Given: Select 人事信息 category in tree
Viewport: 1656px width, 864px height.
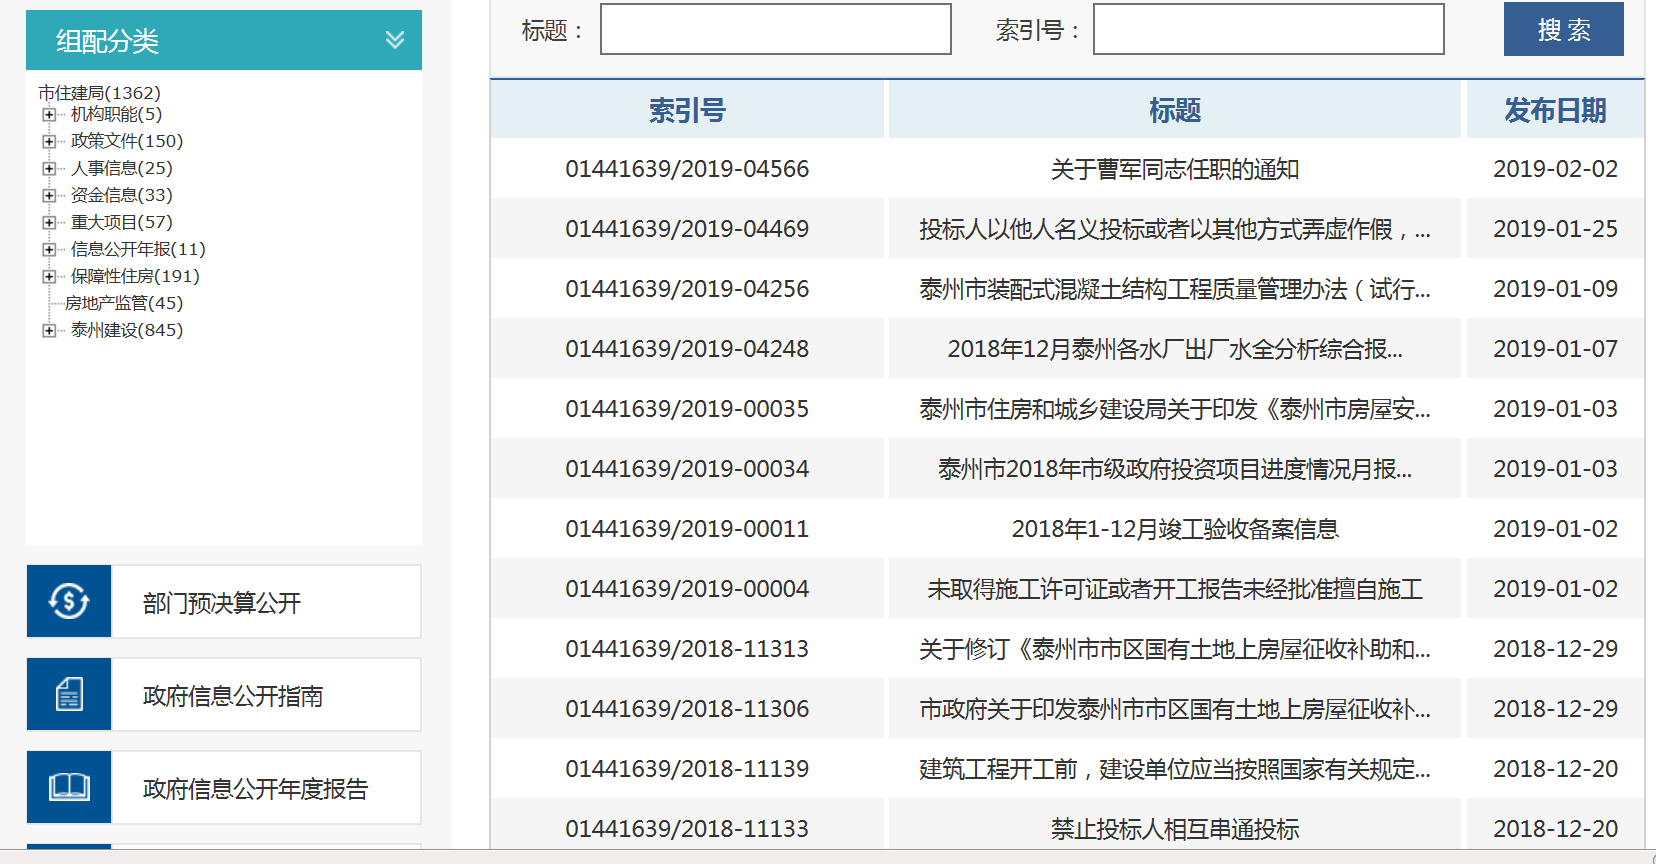Looking at the screenshot, I should point(121,168).
